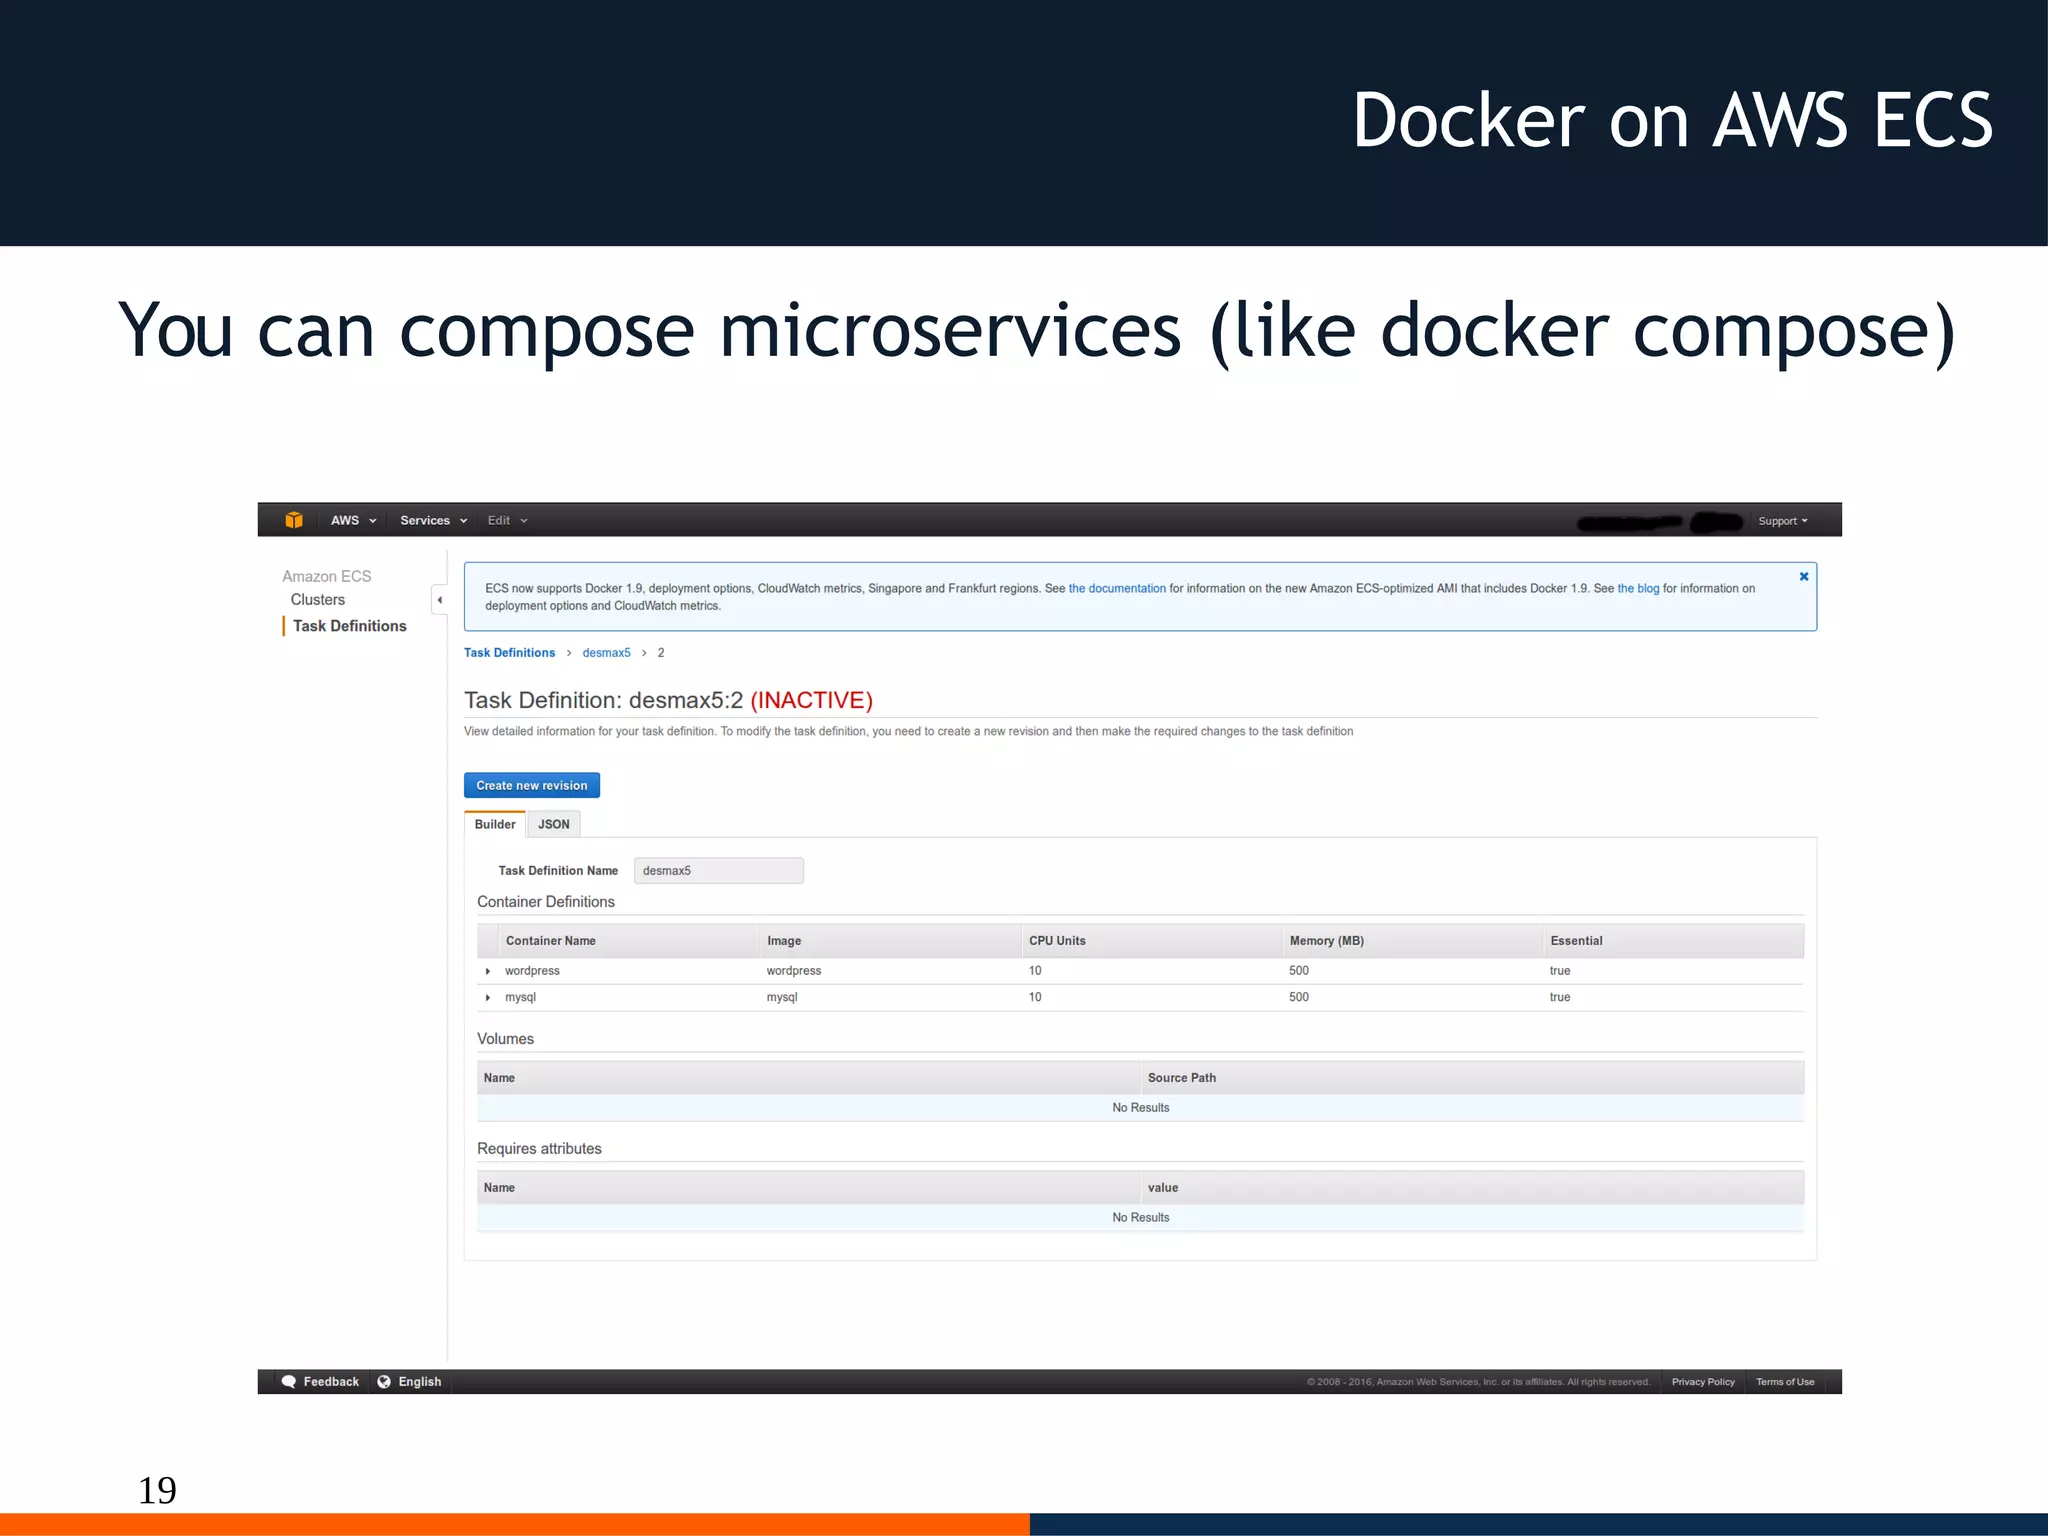Click the breadcrumb revision number 2
The height and width of the screenshot is (1536, 2048).
661,653
